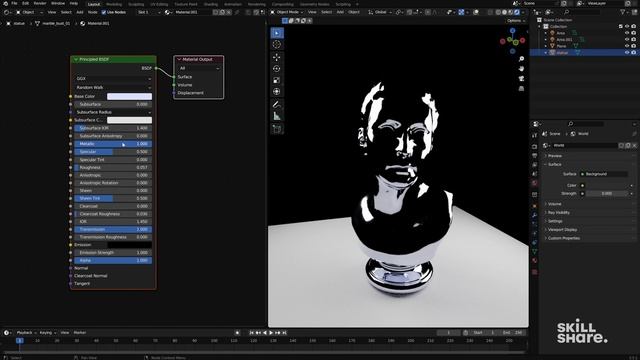Open the Render menu

40,3
